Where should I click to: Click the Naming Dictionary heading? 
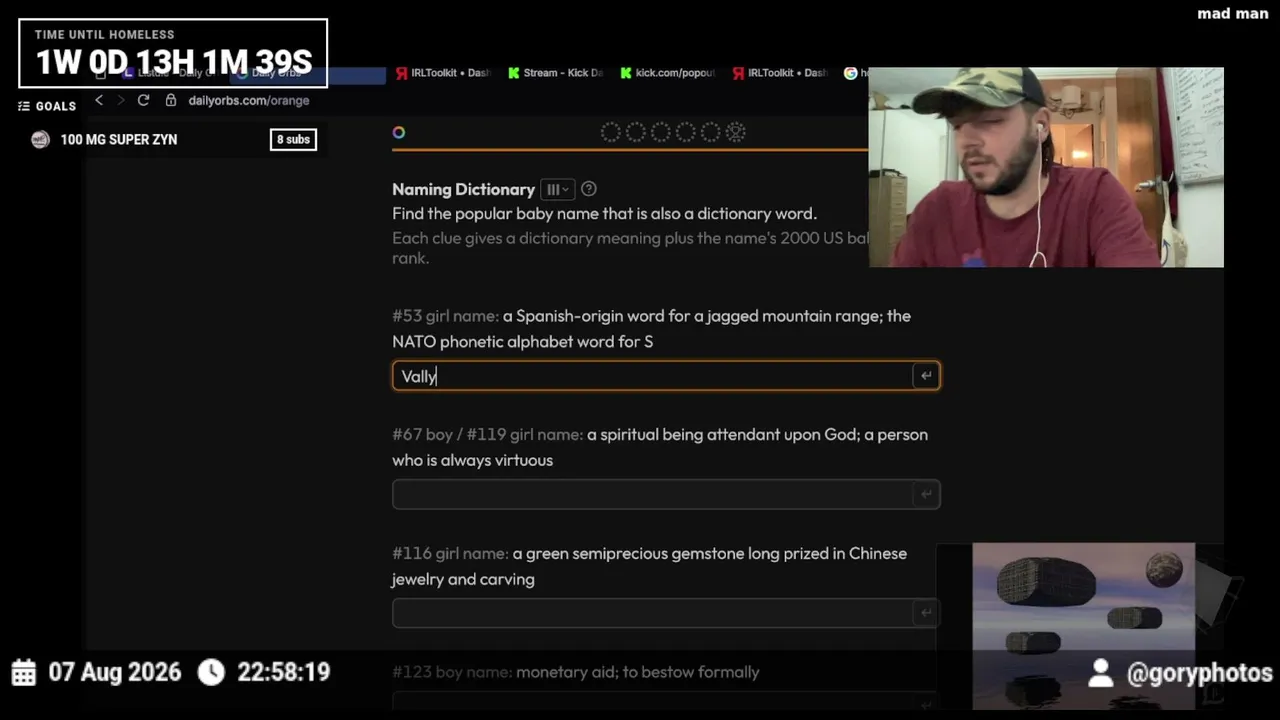[x=463, y=189]
